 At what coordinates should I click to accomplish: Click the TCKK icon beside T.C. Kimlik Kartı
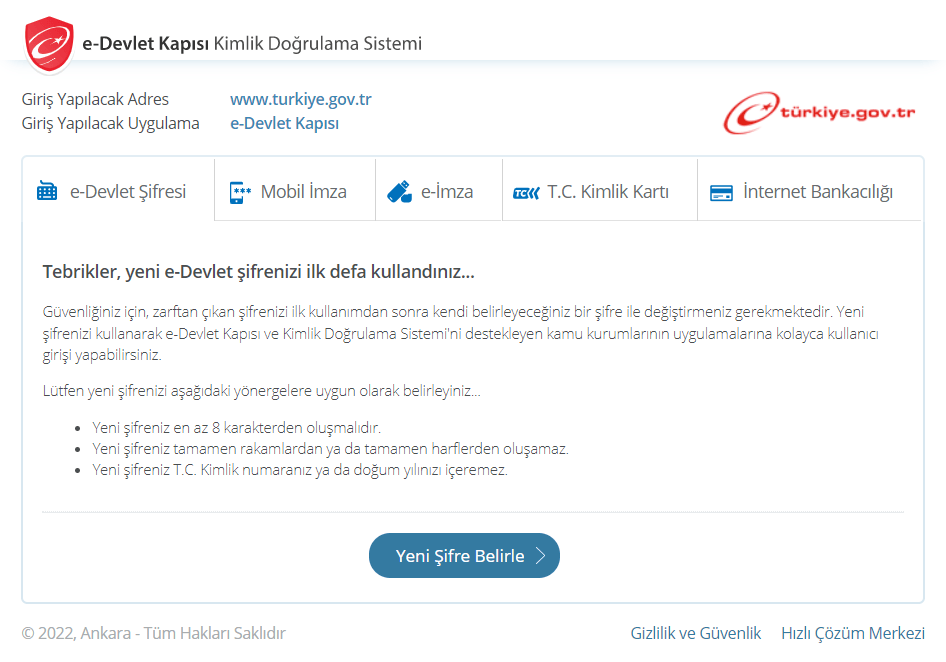click(525, 193)
